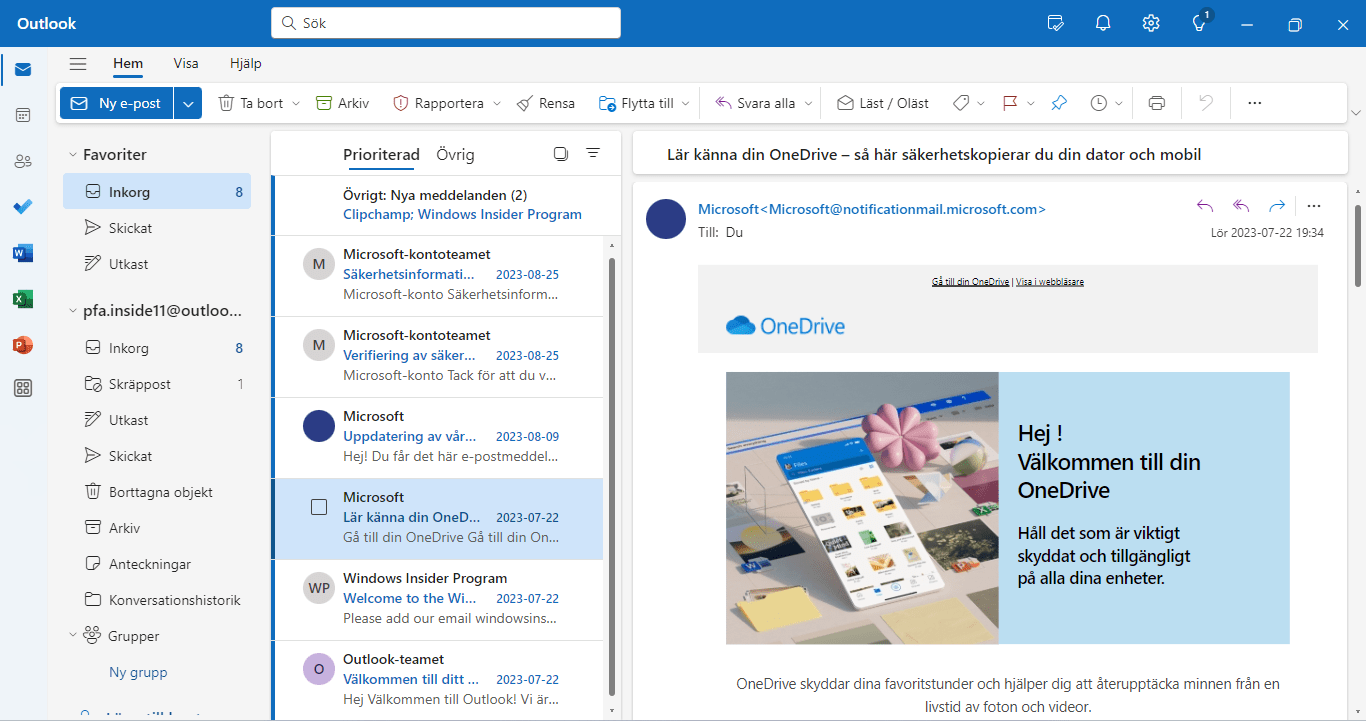
Task: Pin the message using the pin icon
Action: 1059,102
